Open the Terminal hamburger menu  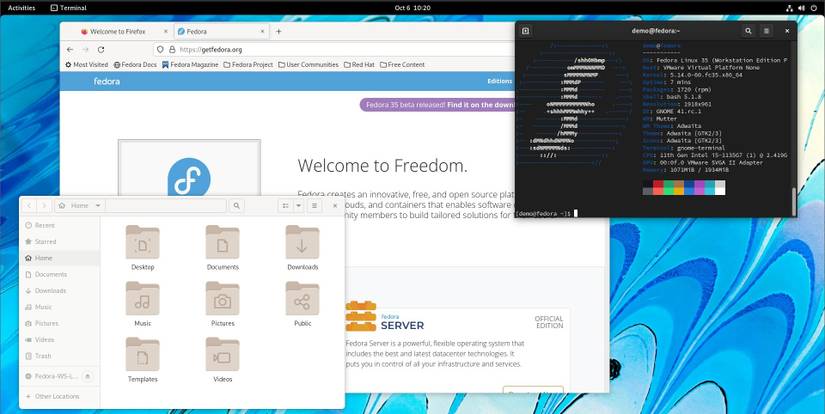766,31
